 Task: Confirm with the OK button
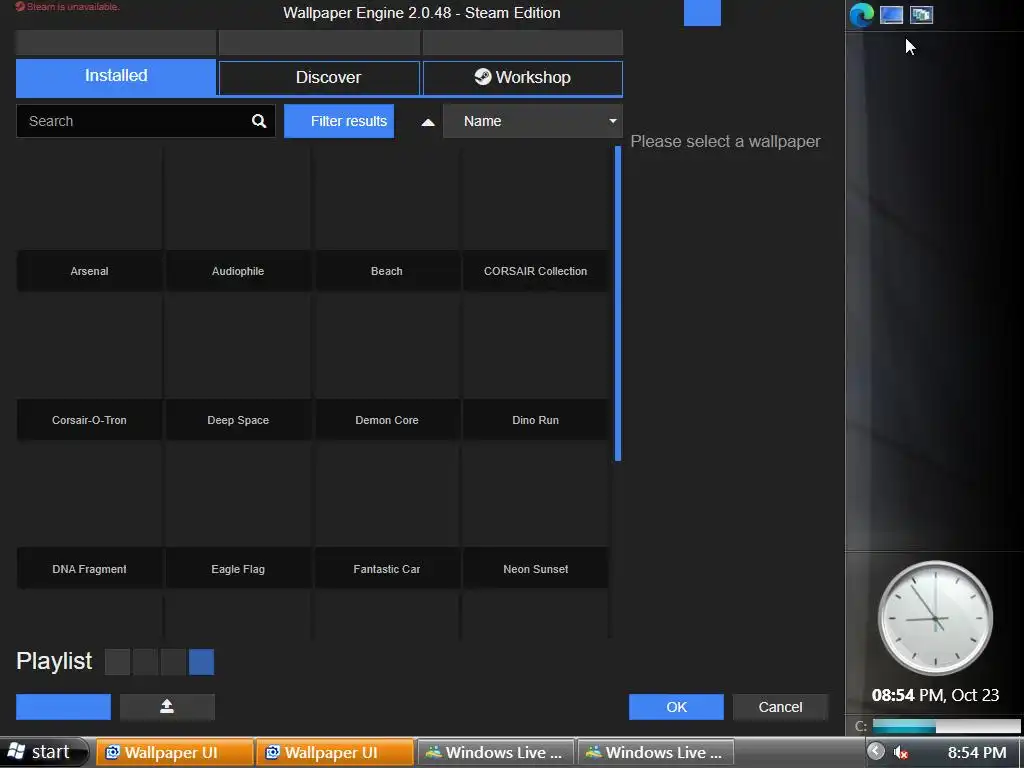(676, 707)
